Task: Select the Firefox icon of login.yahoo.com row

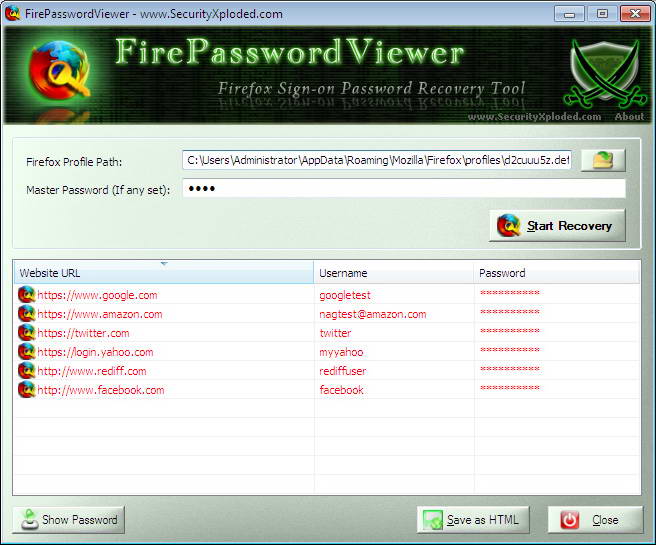Action: pos(27,352)
